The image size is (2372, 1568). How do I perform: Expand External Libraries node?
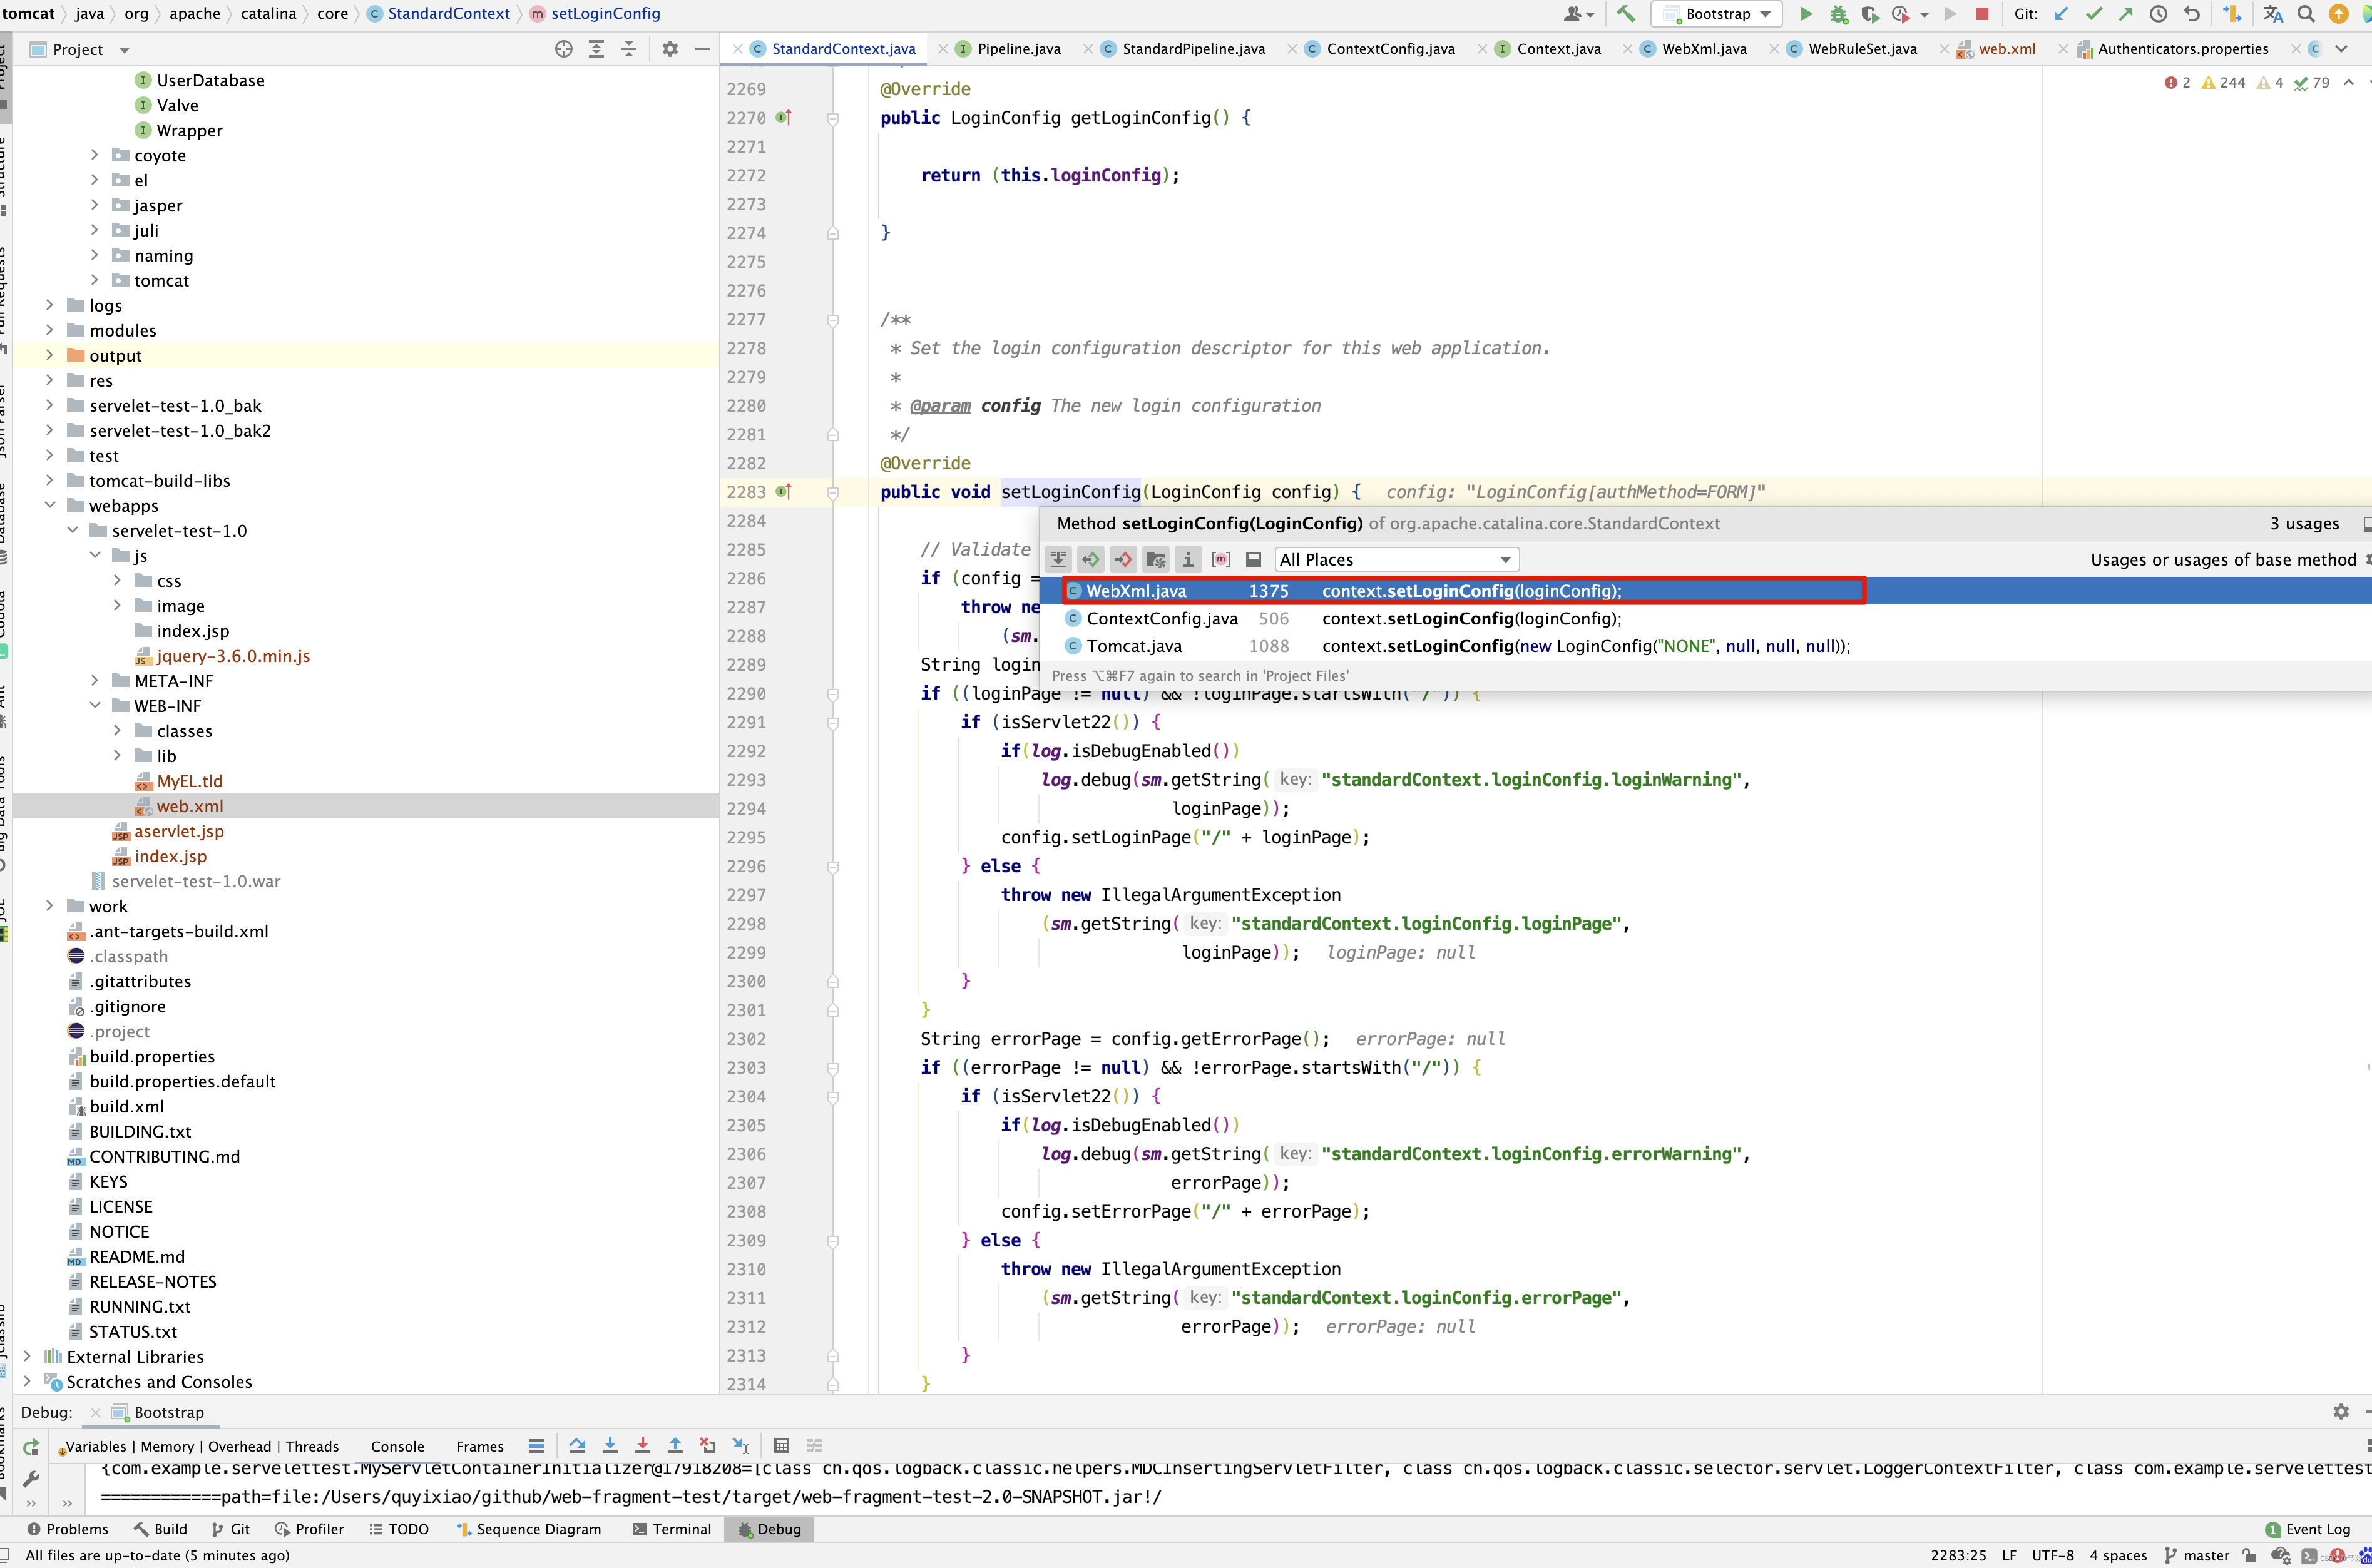27,1357
